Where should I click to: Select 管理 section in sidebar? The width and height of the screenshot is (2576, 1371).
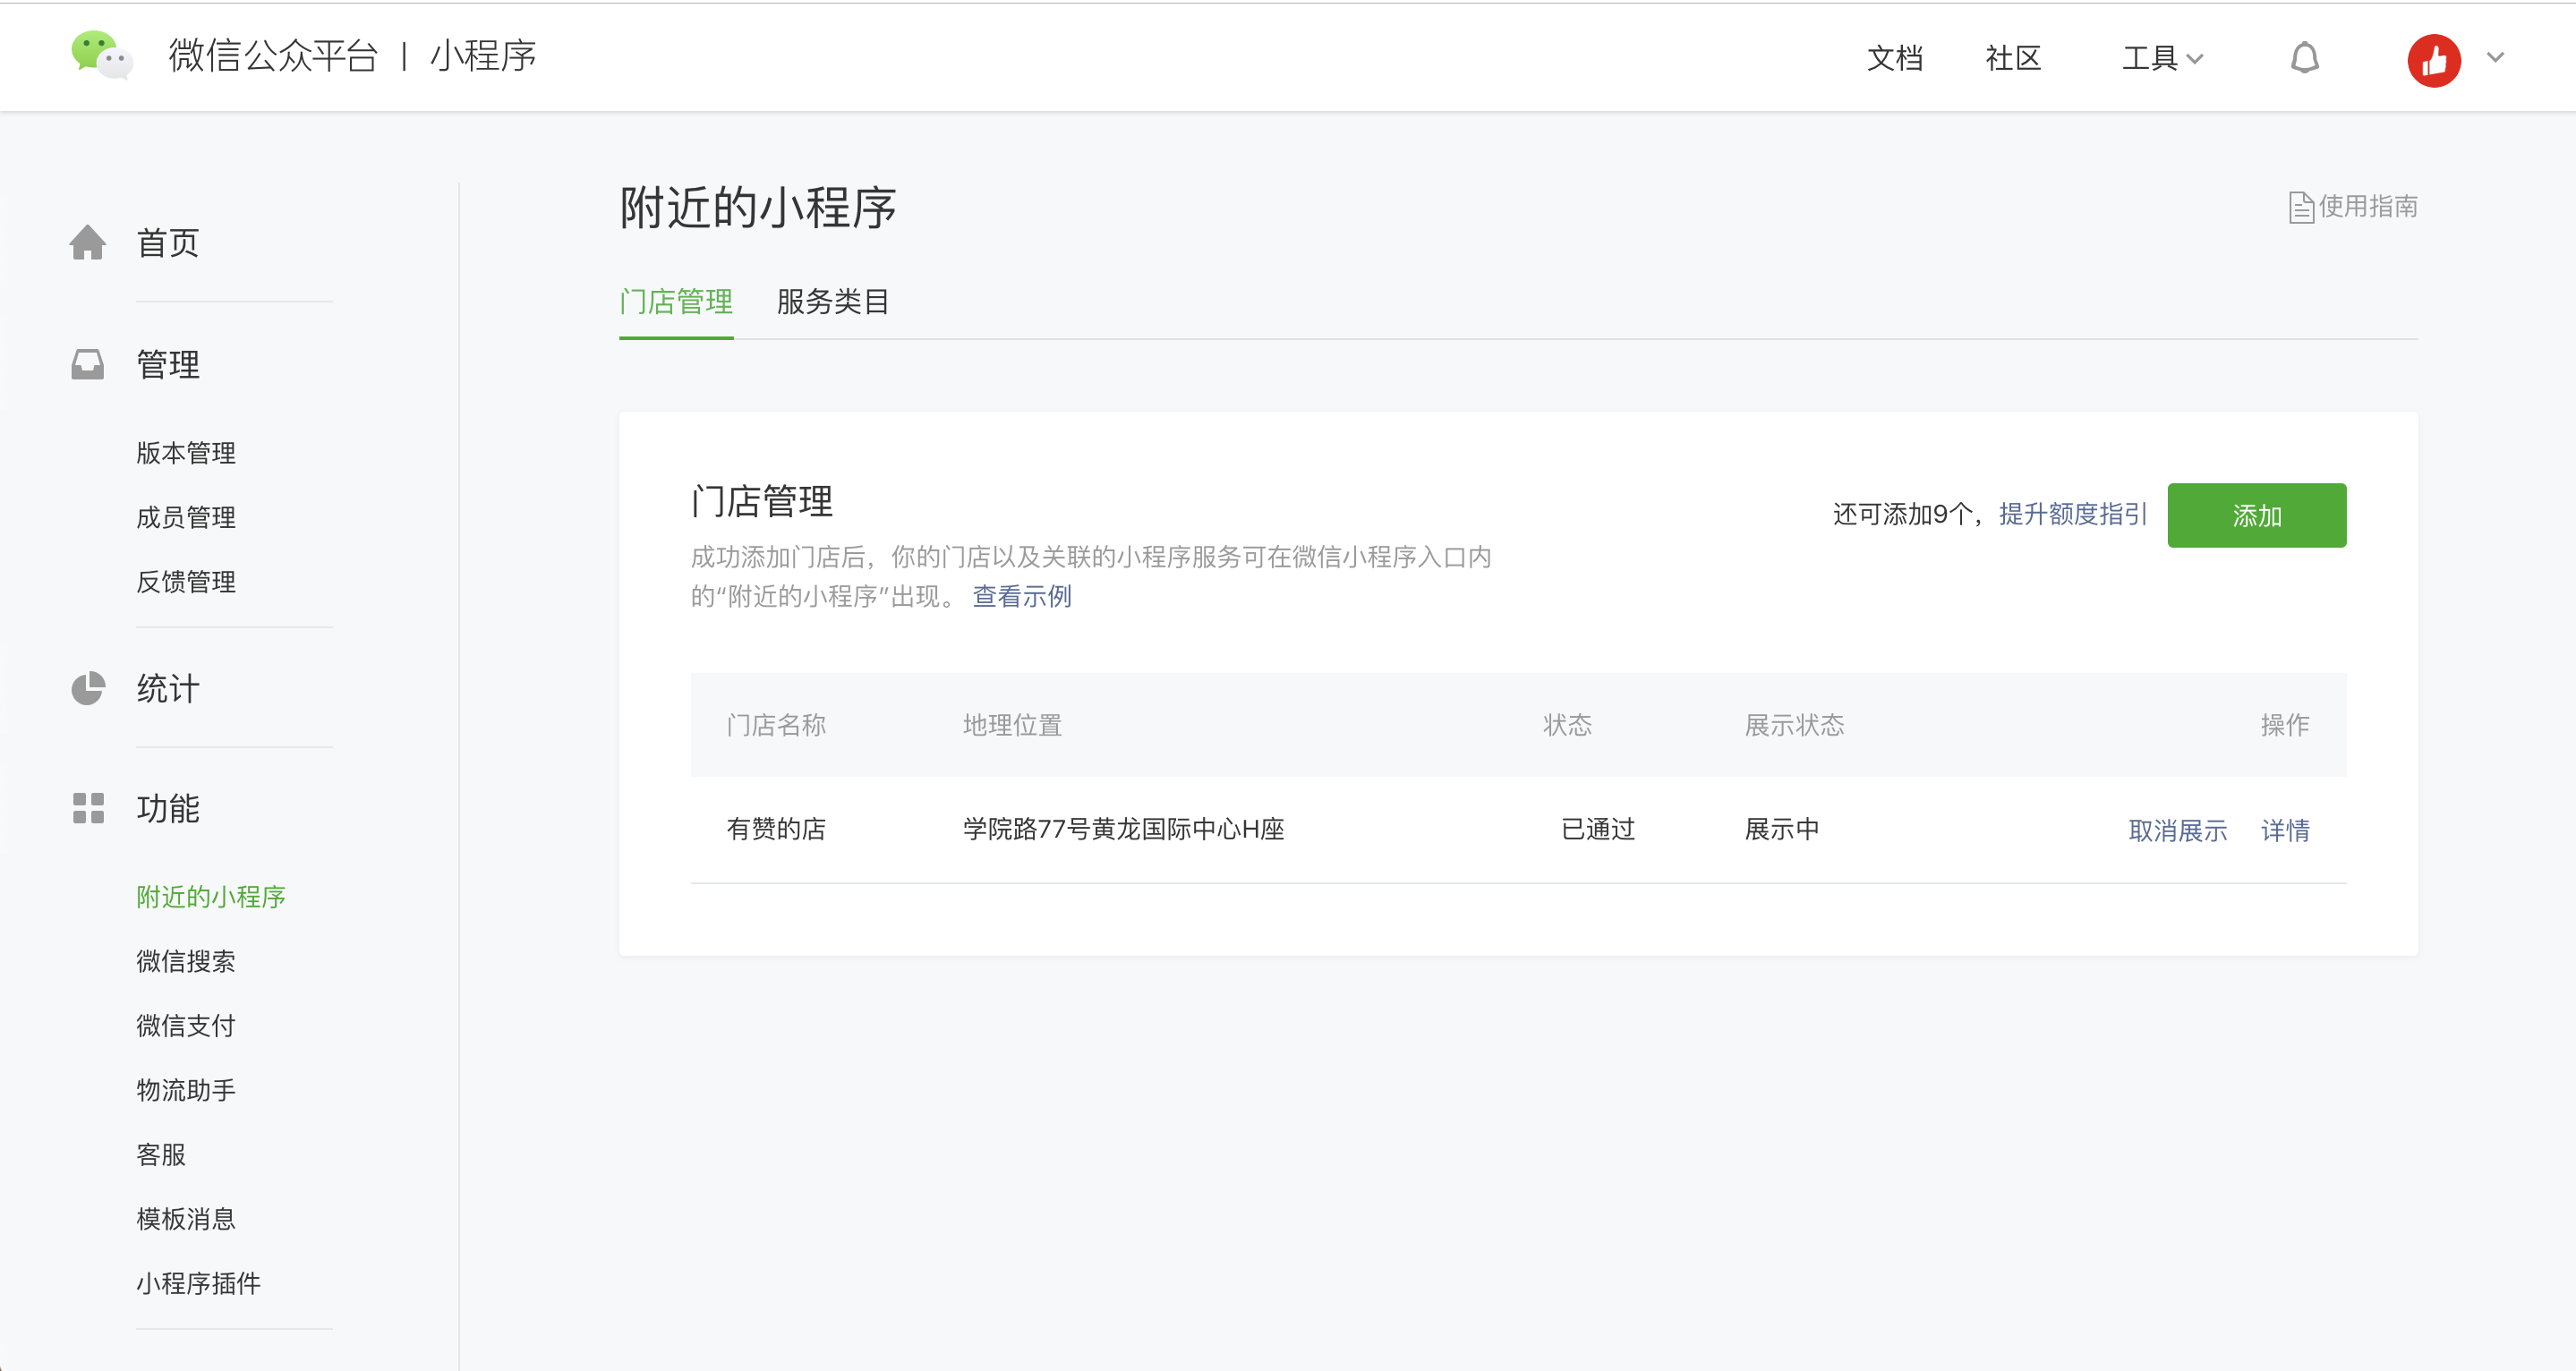tap(168, 364)
